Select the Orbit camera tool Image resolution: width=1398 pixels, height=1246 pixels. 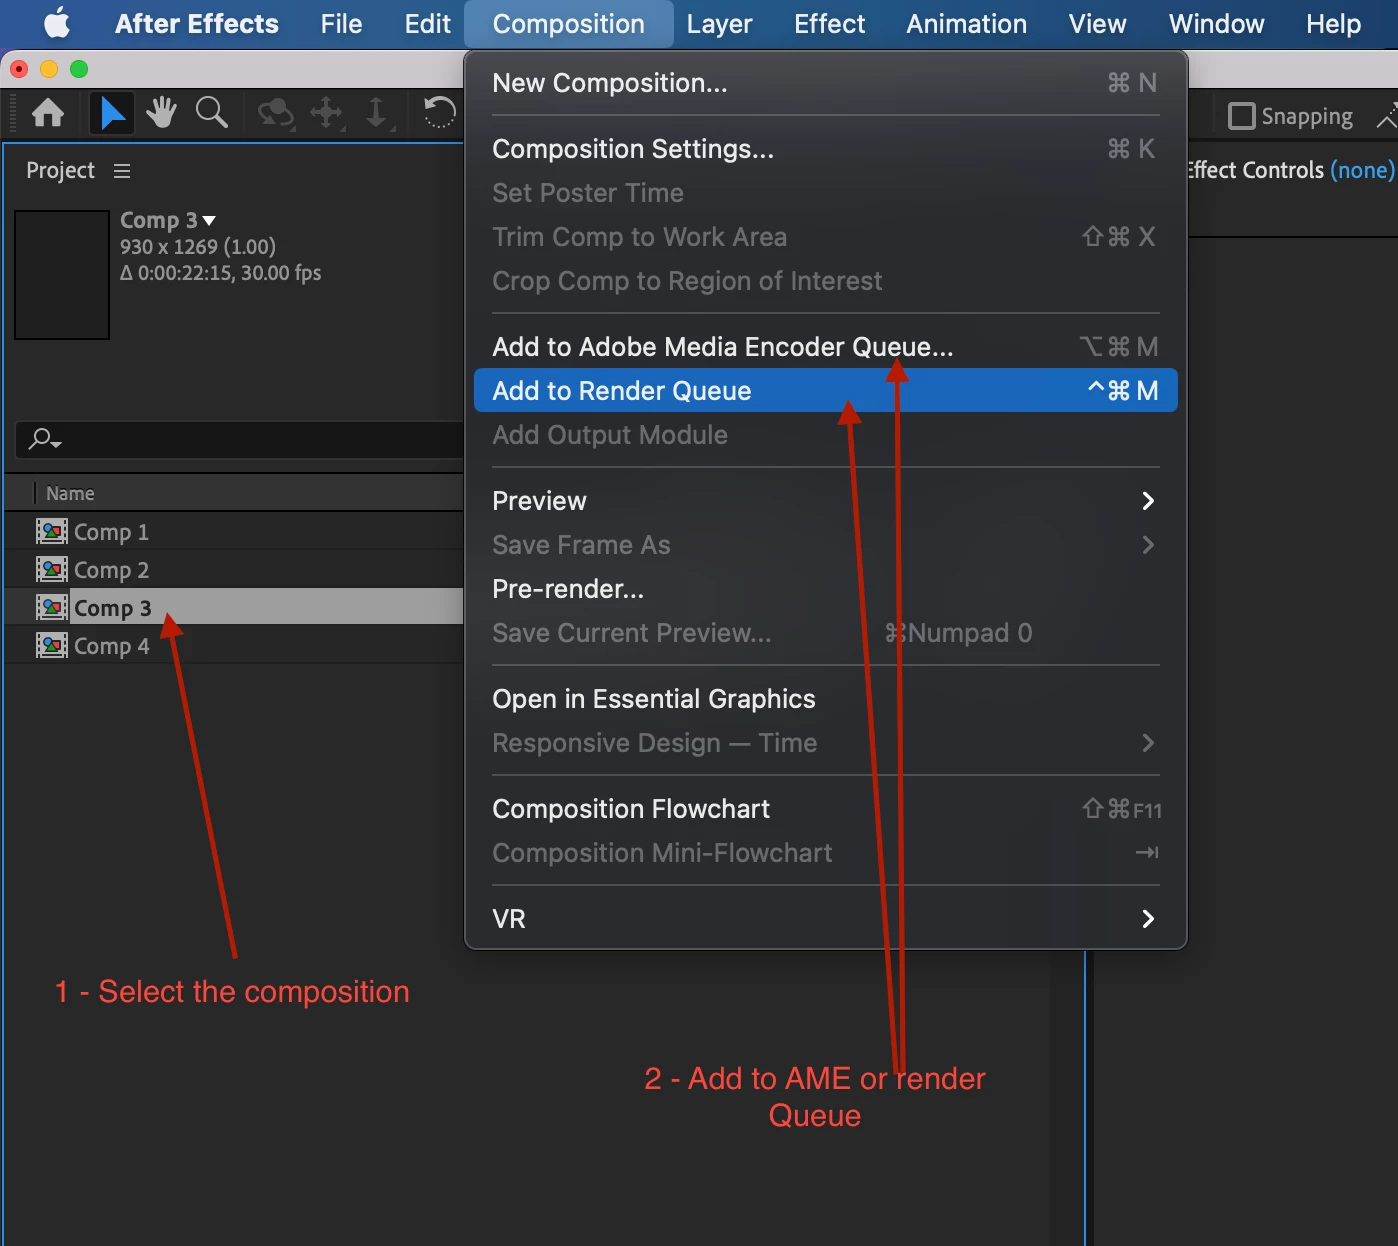276,113
